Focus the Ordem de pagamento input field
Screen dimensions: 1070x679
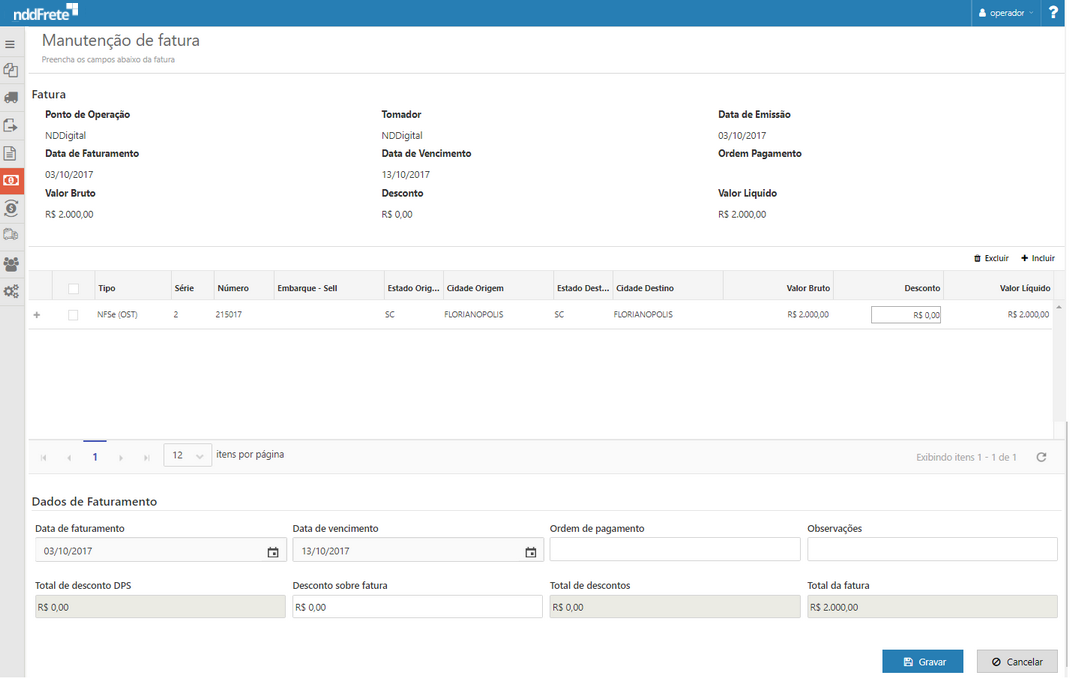[675, 550]
